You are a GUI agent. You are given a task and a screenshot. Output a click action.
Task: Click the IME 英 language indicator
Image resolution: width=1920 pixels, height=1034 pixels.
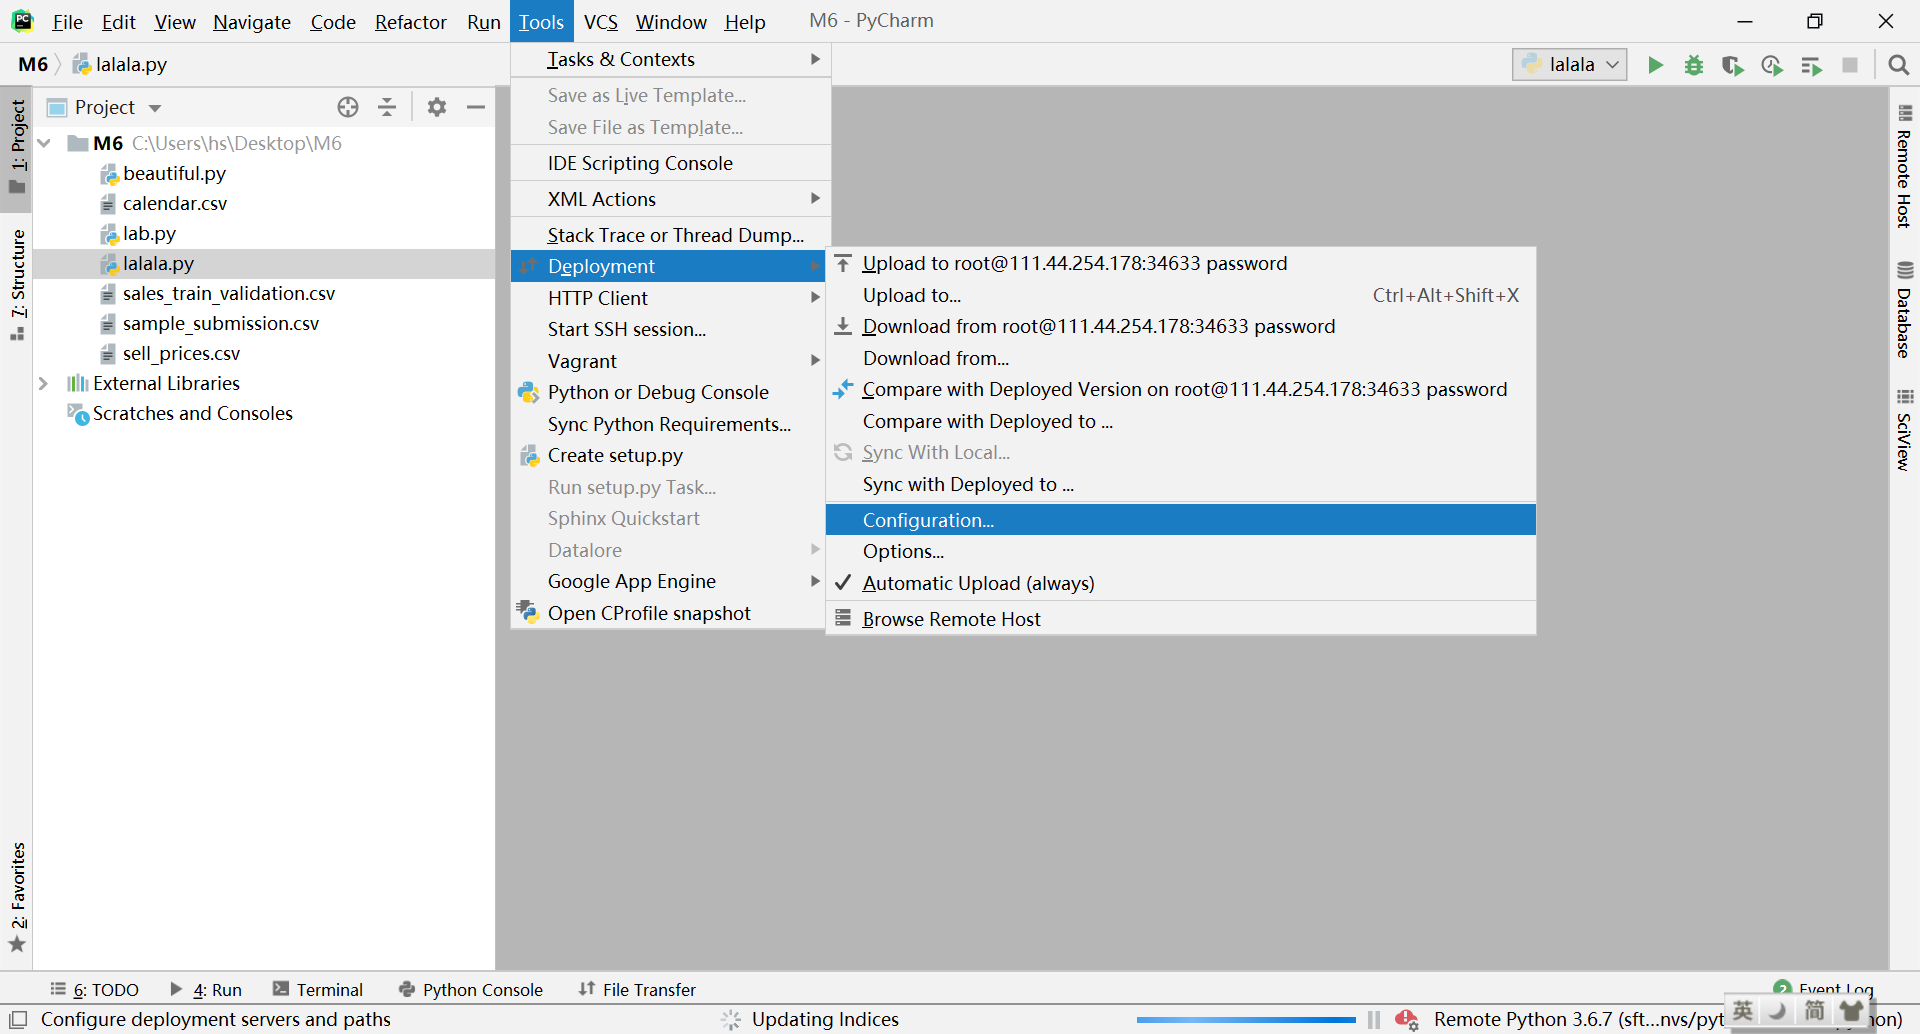click(x=1743, y=1011)
